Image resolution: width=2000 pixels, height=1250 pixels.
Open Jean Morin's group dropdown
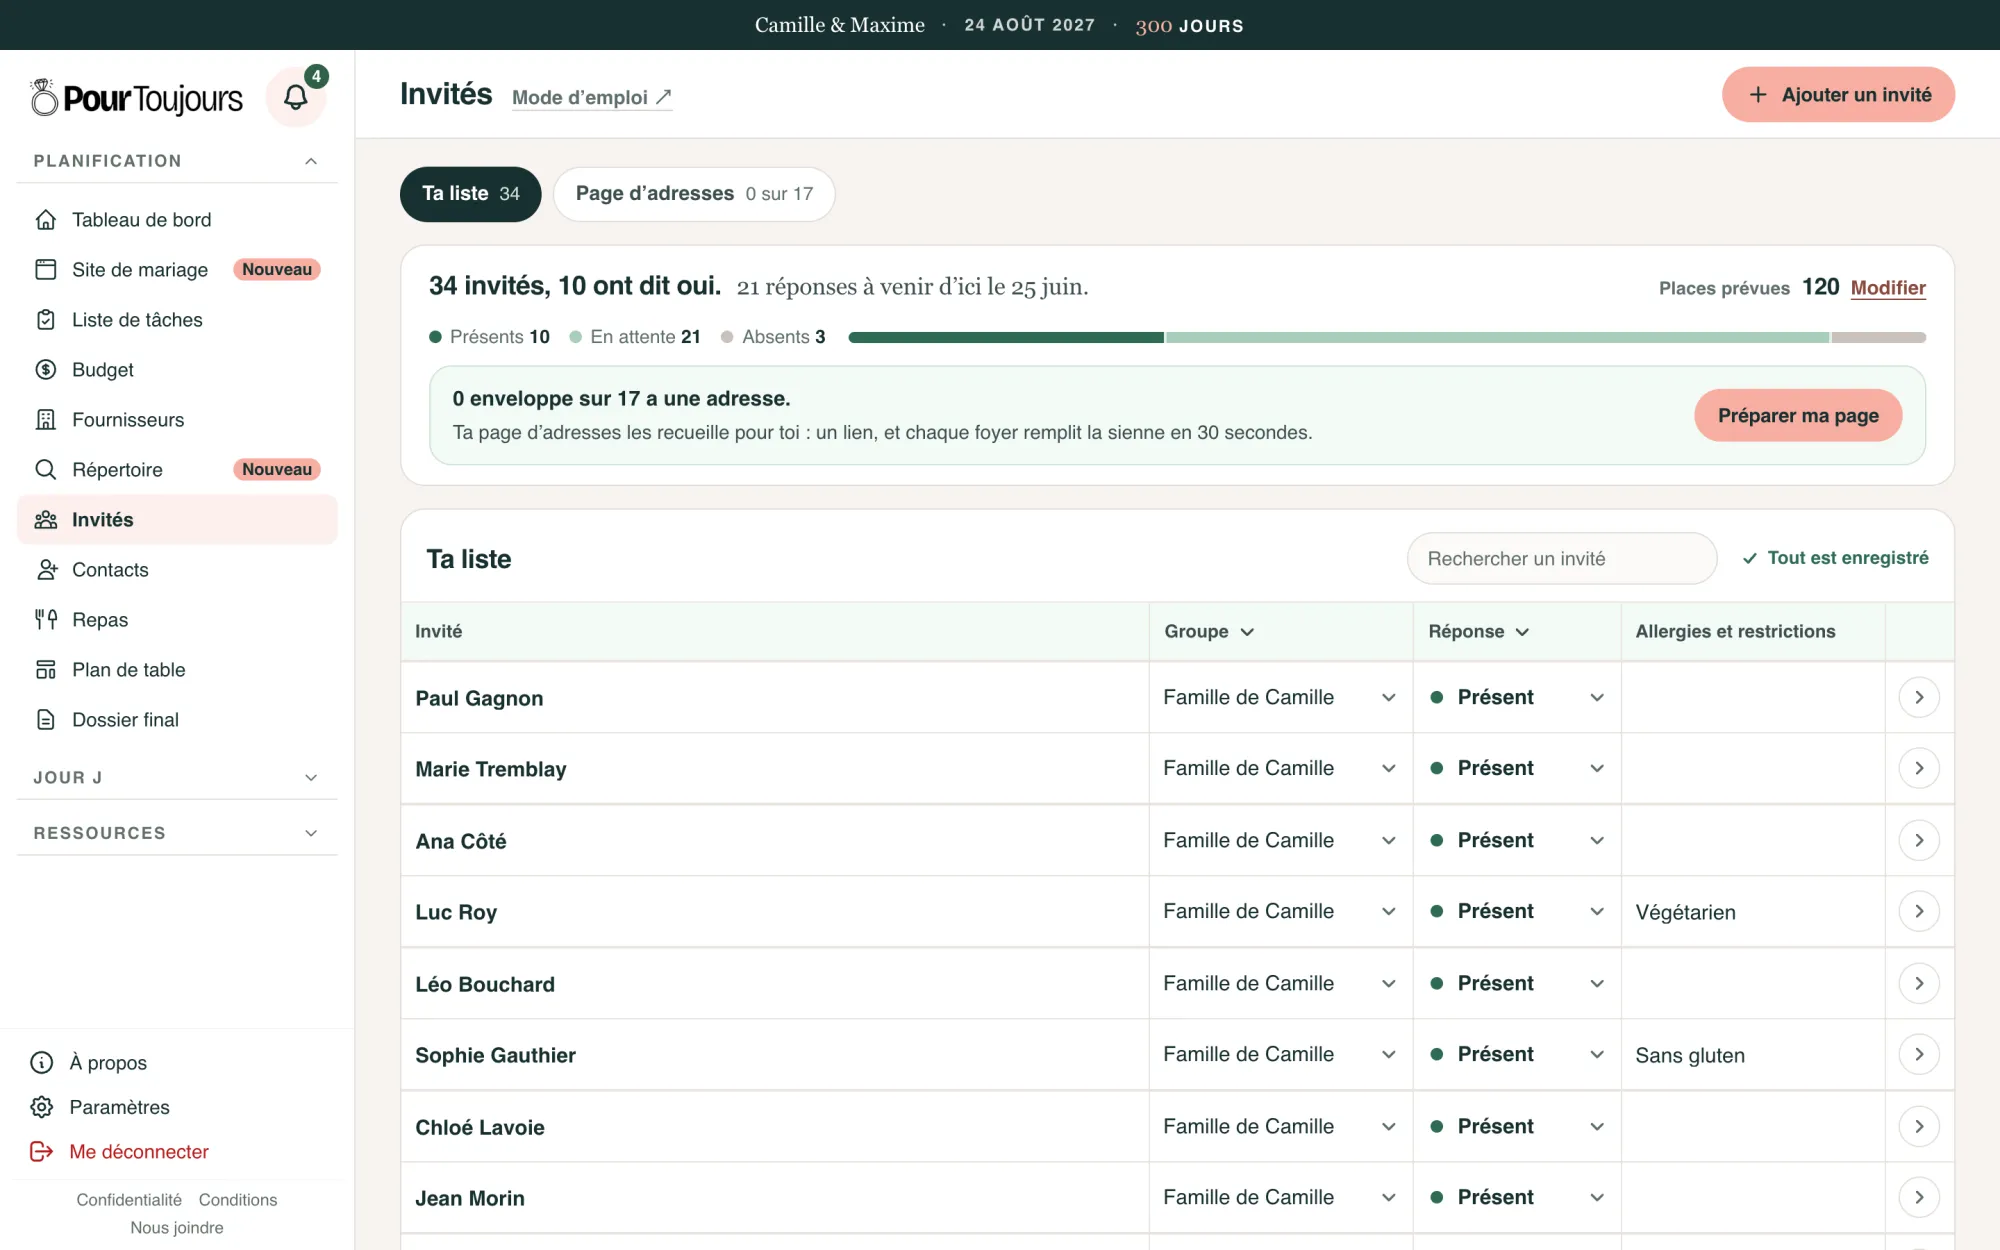pyautogui.click(x=1280, y=1197)
